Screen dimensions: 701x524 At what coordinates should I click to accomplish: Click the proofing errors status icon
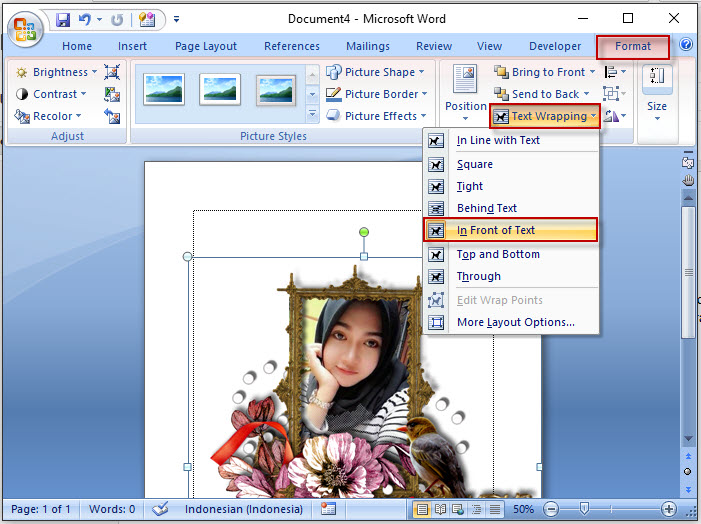[x=160, y=509]
